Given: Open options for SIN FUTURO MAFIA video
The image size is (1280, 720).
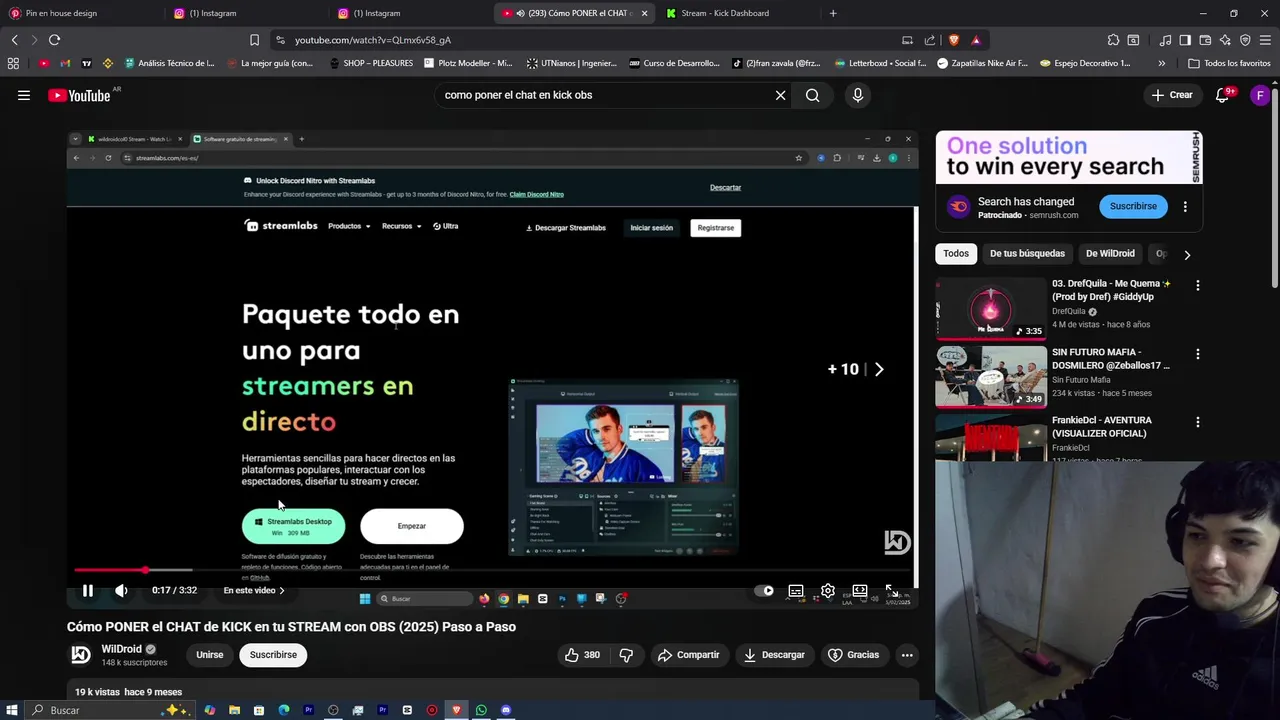Looking at the screenshot, I should pyautogui.click(x=1198, y=354).
